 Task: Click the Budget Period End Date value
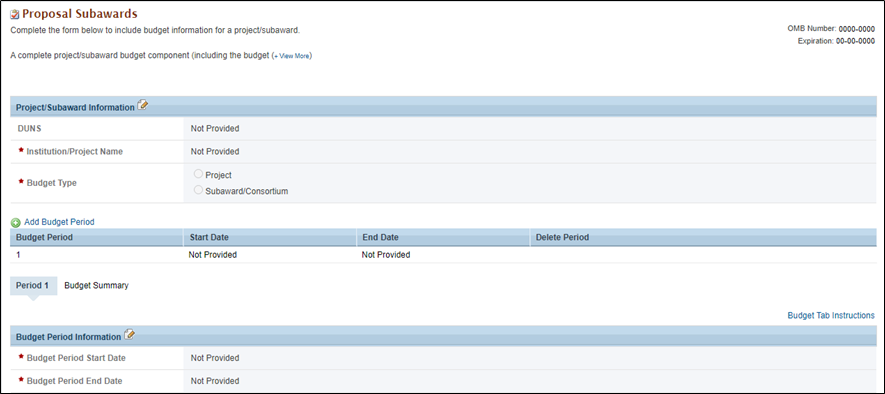[x=215, y=380]
